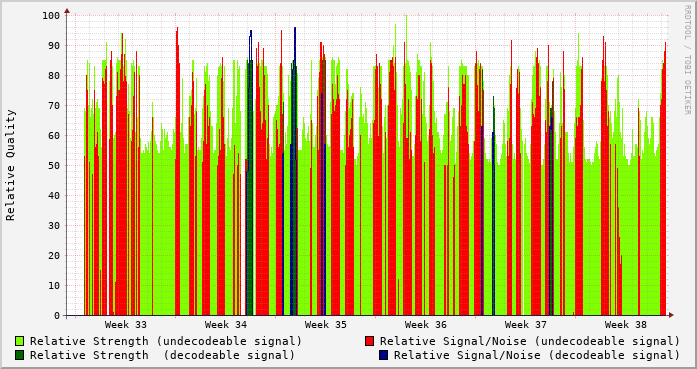Select the Week 38 axis label
Viewport: 697px width, 369px height.
[626, 325]
